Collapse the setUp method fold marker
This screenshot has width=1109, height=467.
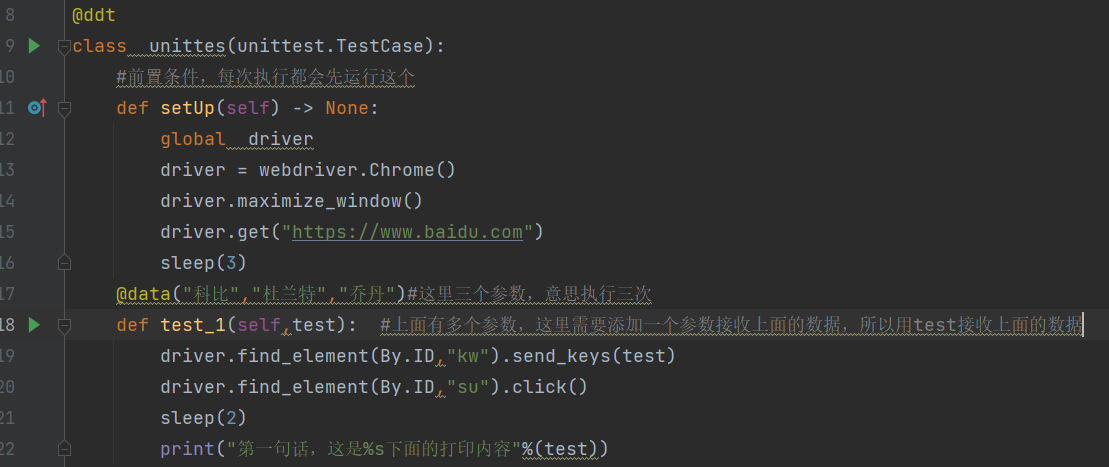pyautogui.click(x=64, y=108)
